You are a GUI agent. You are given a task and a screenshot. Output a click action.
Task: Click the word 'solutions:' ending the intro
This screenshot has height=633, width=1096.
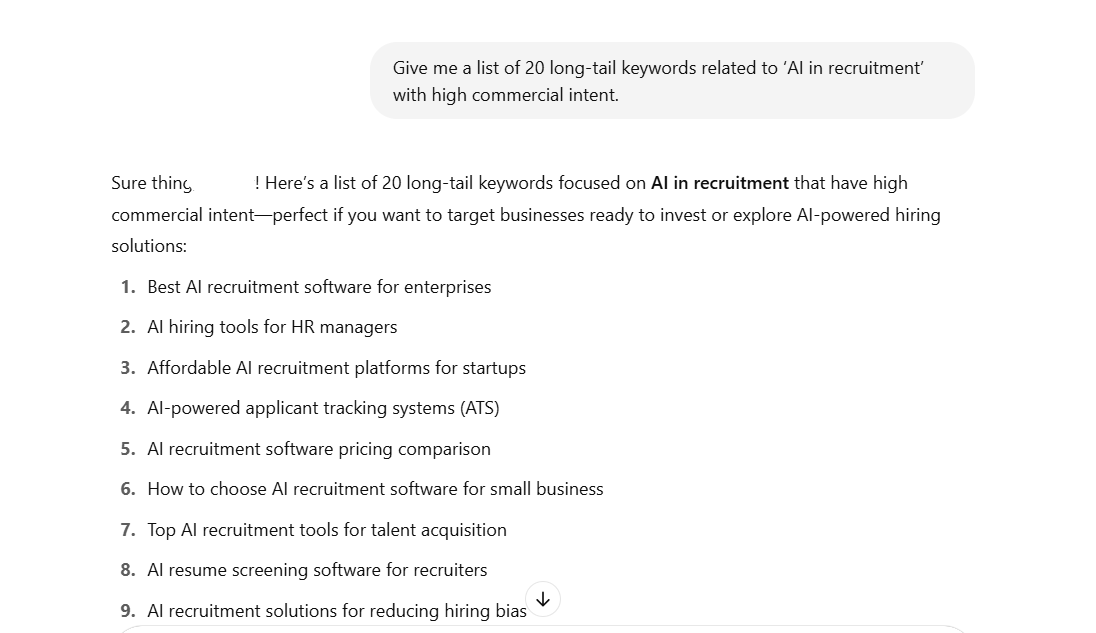[149, 246]
